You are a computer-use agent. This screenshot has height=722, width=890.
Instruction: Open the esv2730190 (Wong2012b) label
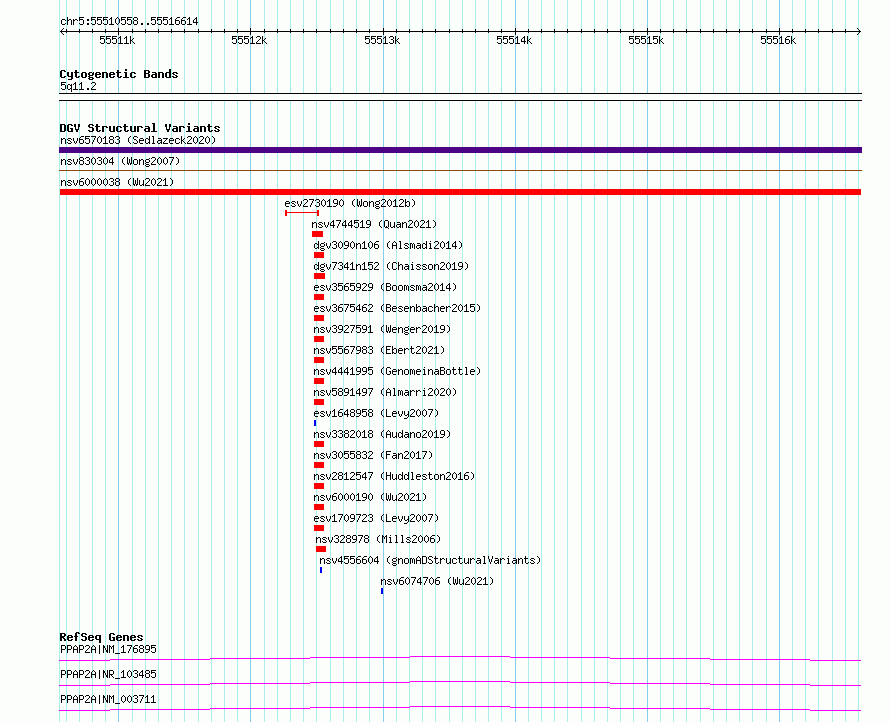350,203
